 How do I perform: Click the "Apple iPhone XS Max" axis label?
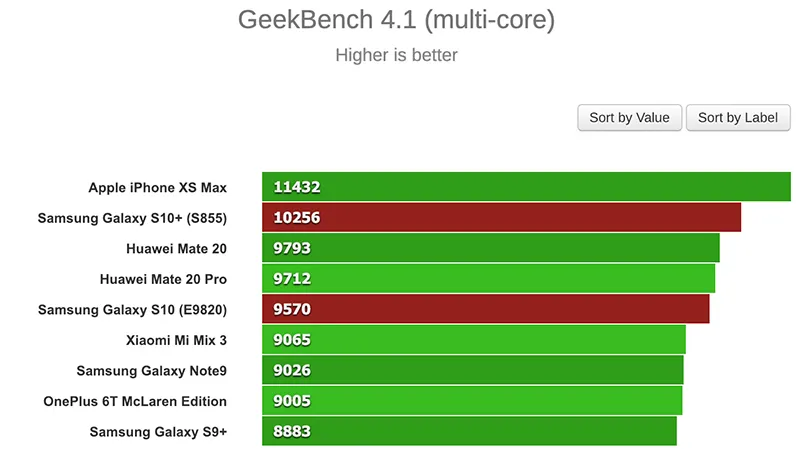point(157,187)
